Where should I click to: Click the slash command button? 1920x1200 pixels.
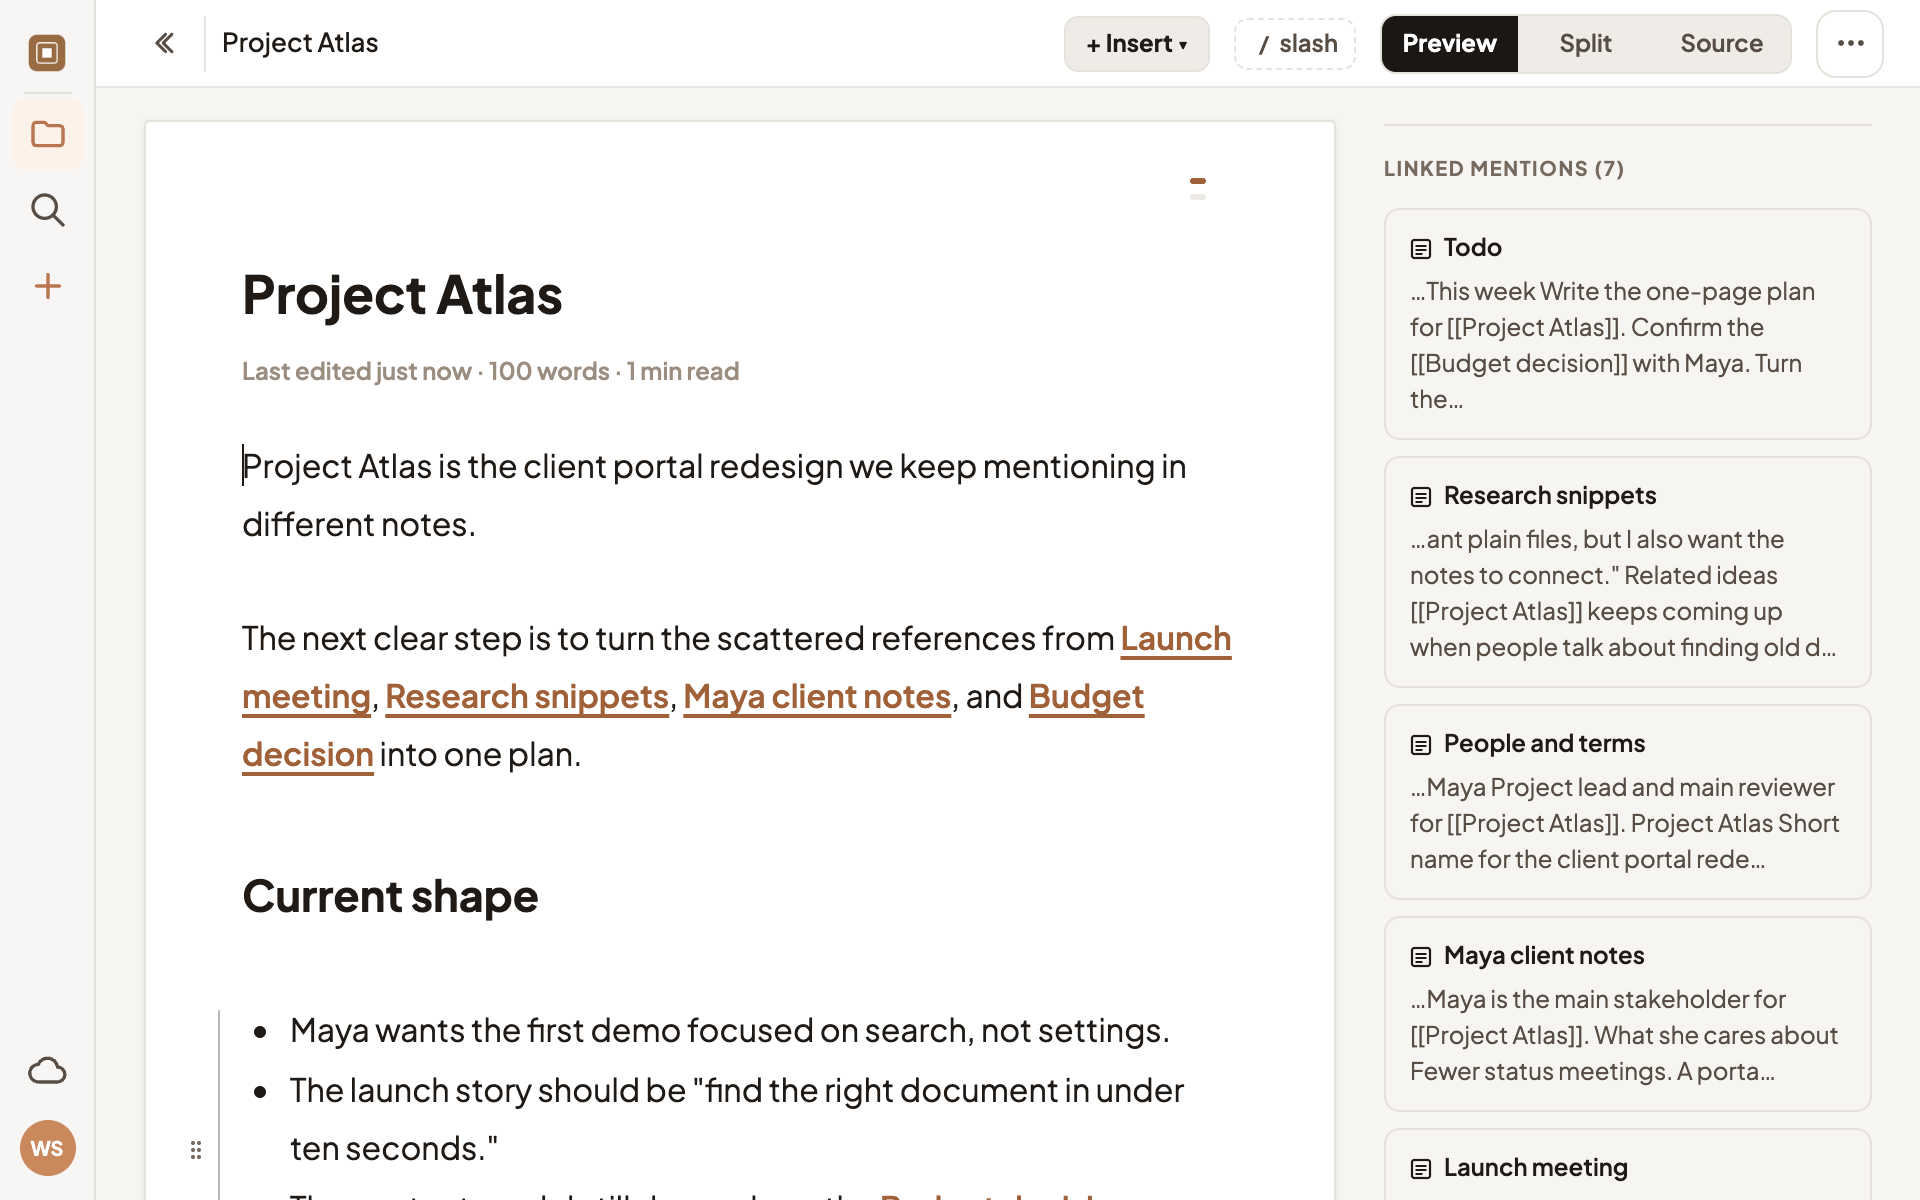[1295, 44]
